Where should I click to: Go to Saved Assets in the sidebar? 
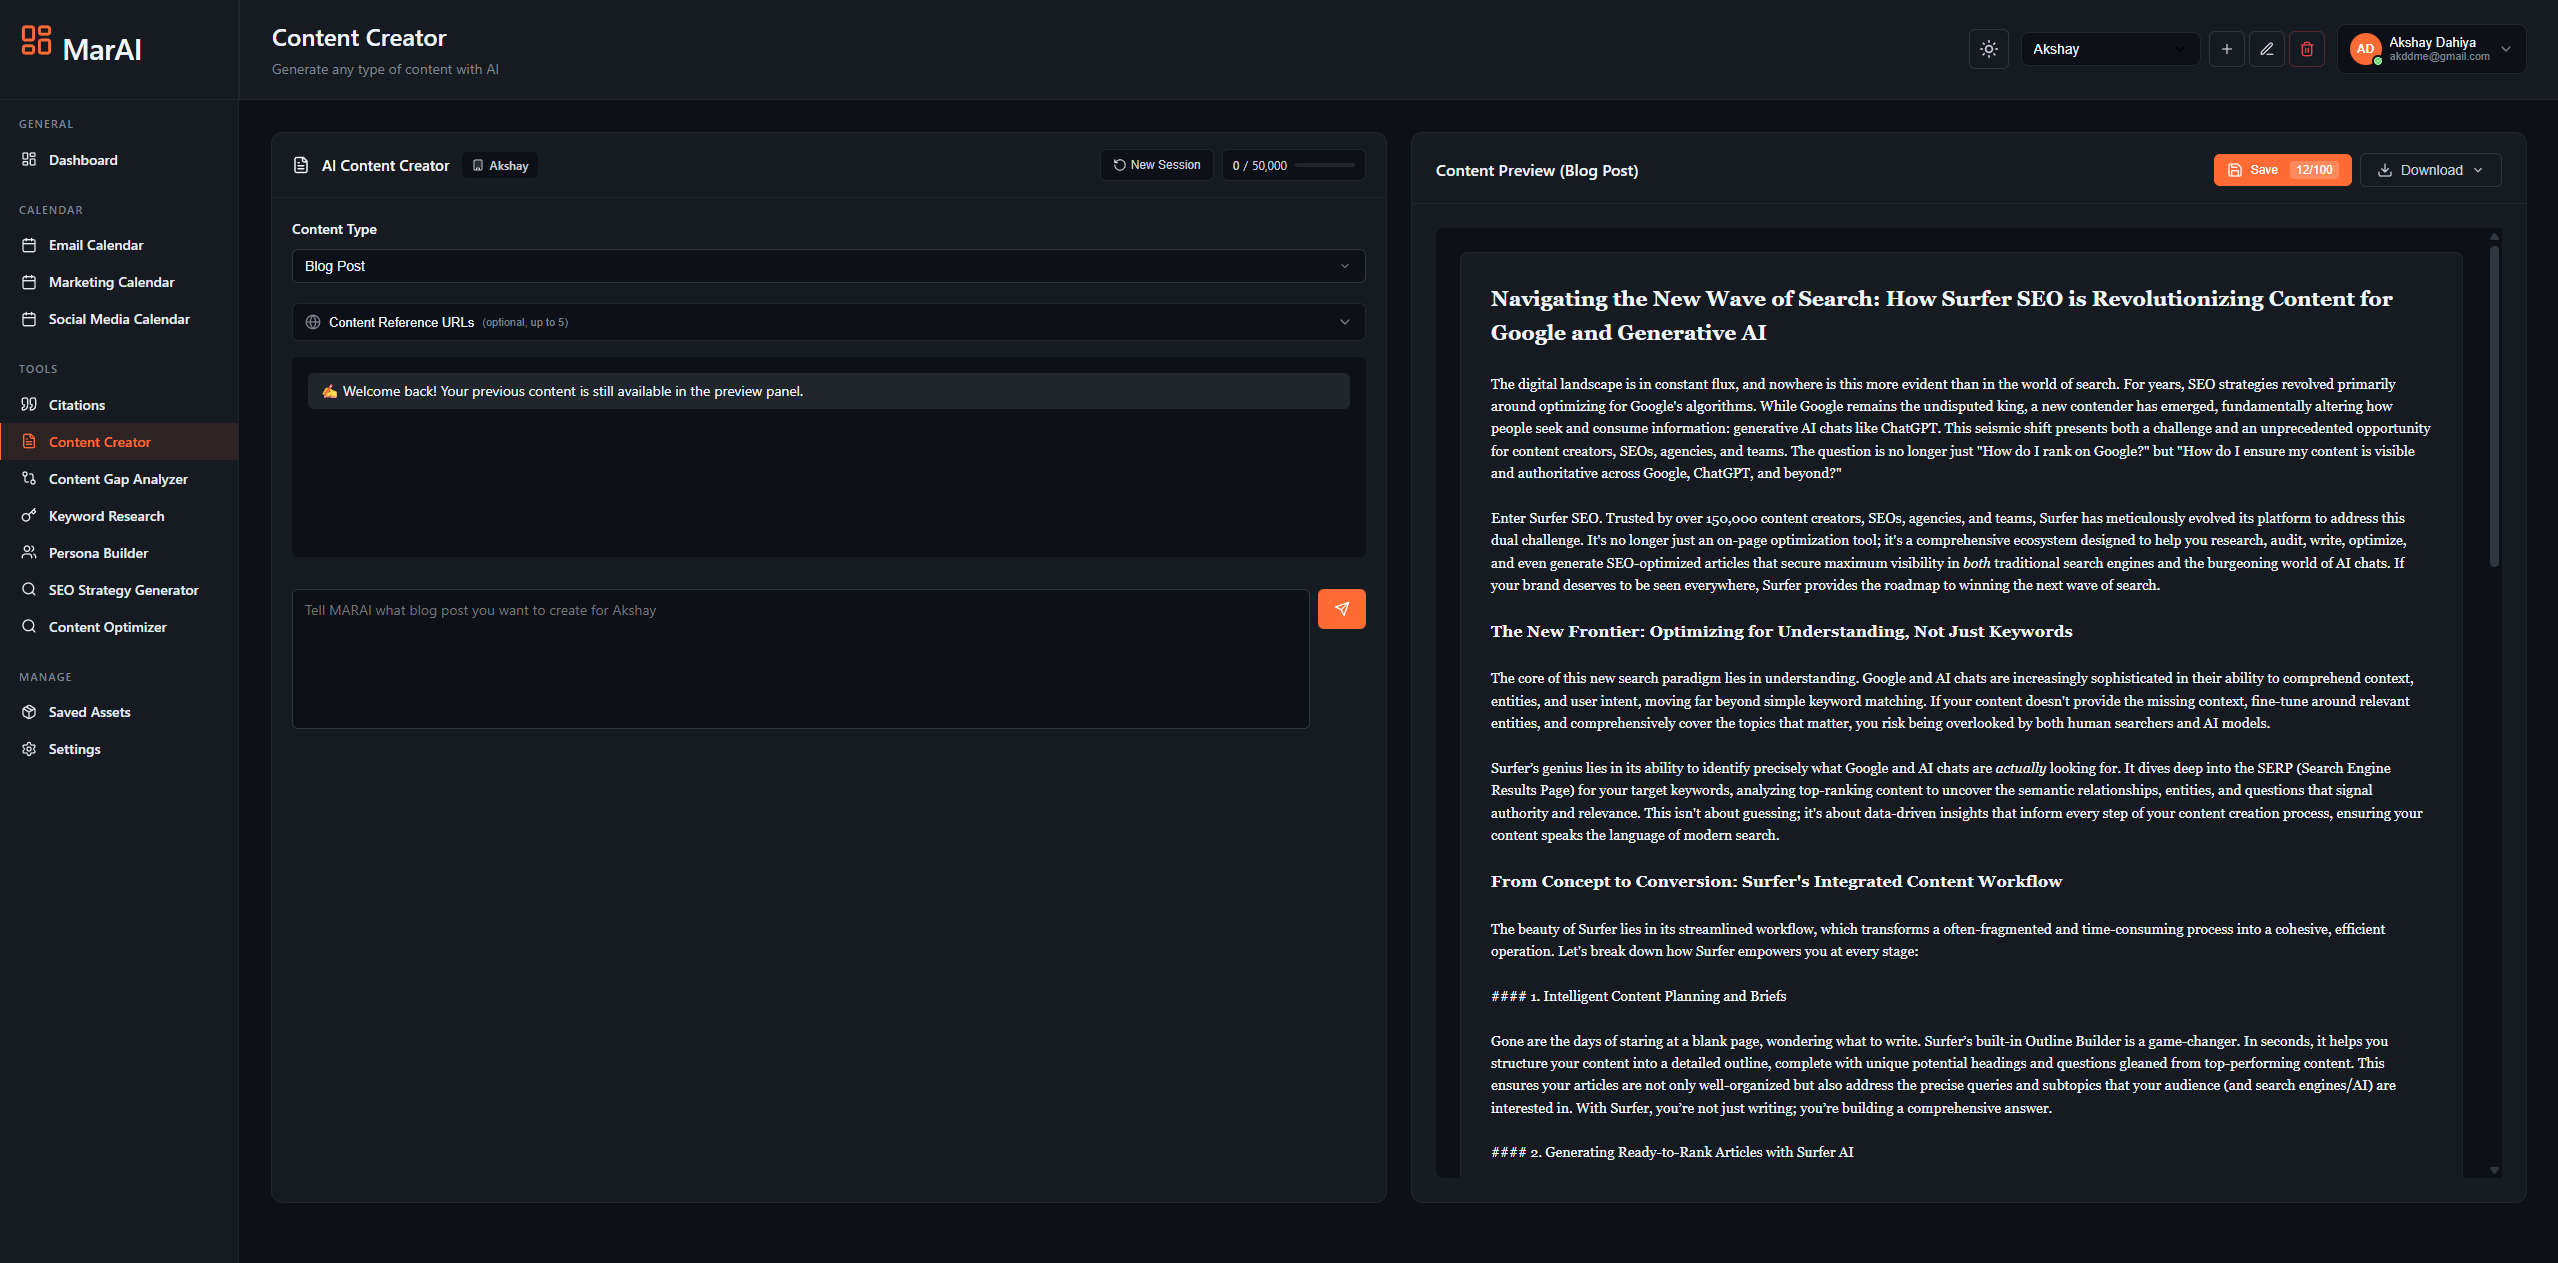point(89,712)
